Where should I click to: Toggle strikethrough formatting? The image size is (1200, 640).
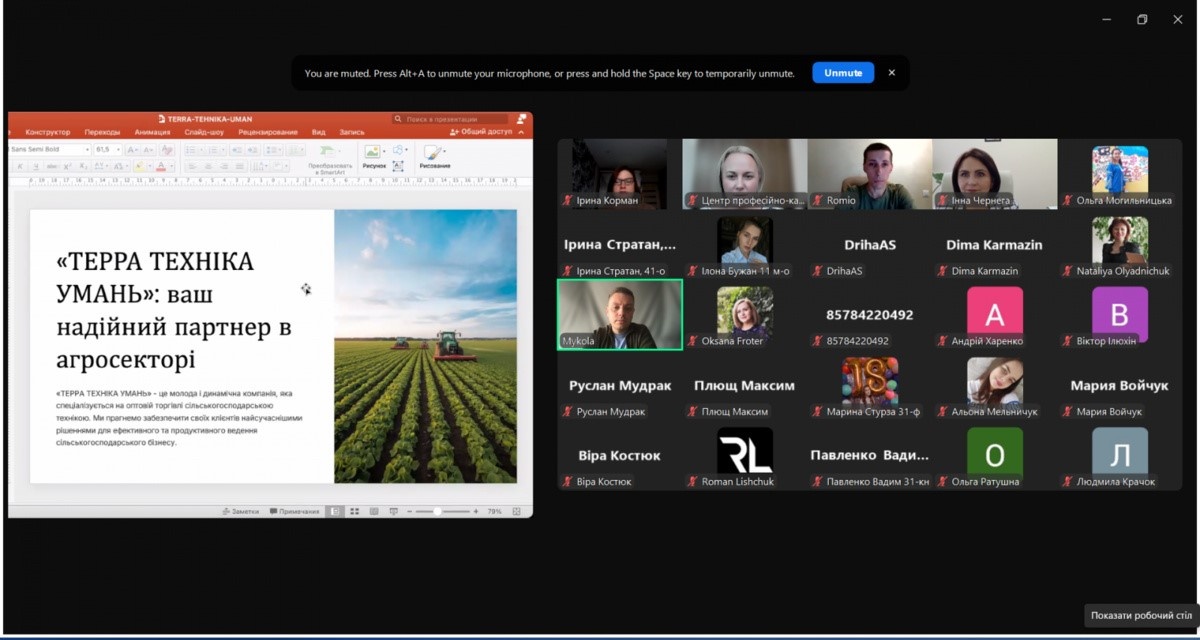(52, 166)
